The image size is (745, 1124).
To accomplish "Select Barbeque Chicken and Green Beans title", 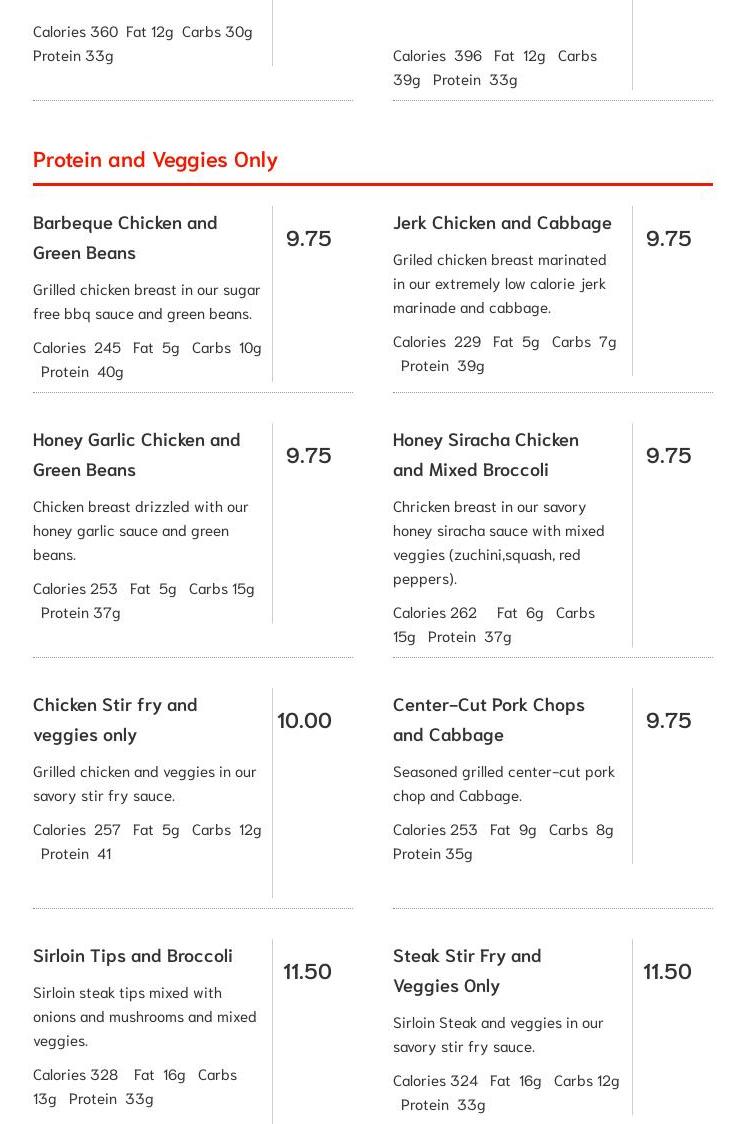I will [x=125, y=238].
